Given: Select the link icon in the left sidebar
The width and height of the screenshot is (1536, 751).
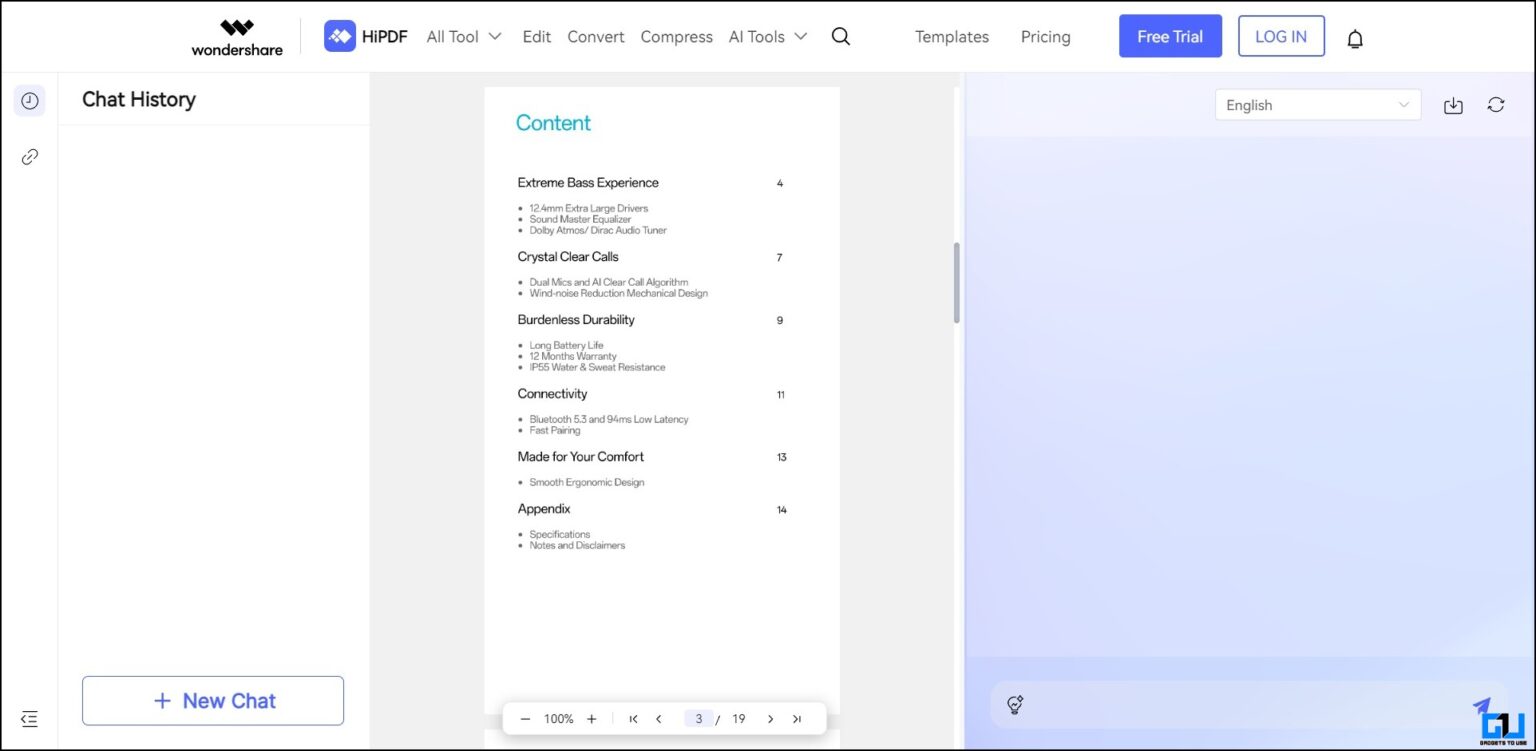Looking at the screenshot, I should click(29, 156).
